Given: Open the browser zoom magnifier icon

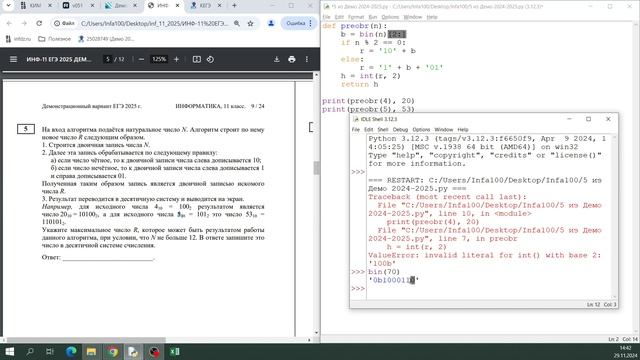Looking at the screenshot, I should pos(237,24).
